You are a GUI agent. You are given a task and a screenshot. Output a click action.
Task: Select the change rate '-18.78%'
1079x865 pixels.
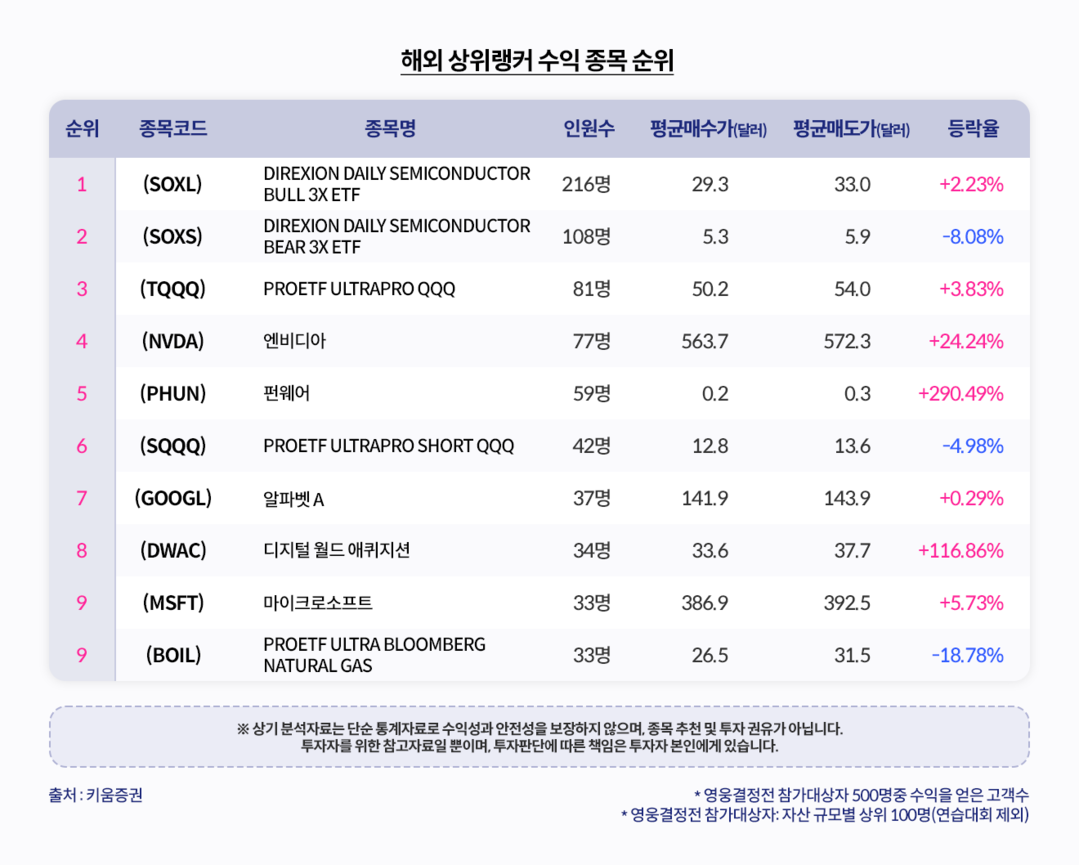tap(968, 655)
